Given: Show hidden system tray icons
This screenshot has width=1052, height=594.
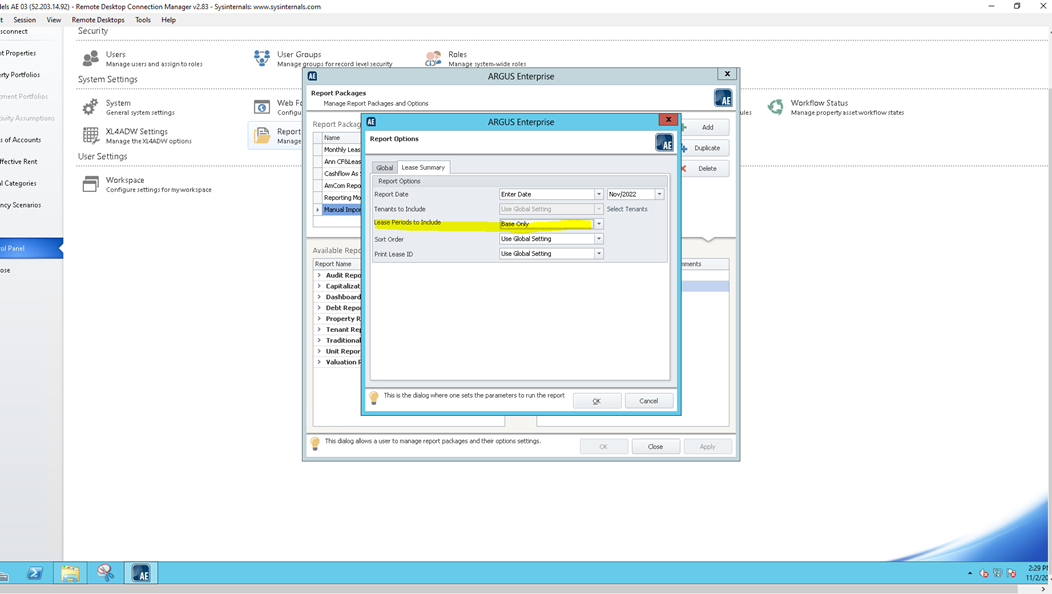Looking at the screenshot, I should [969, 573].
